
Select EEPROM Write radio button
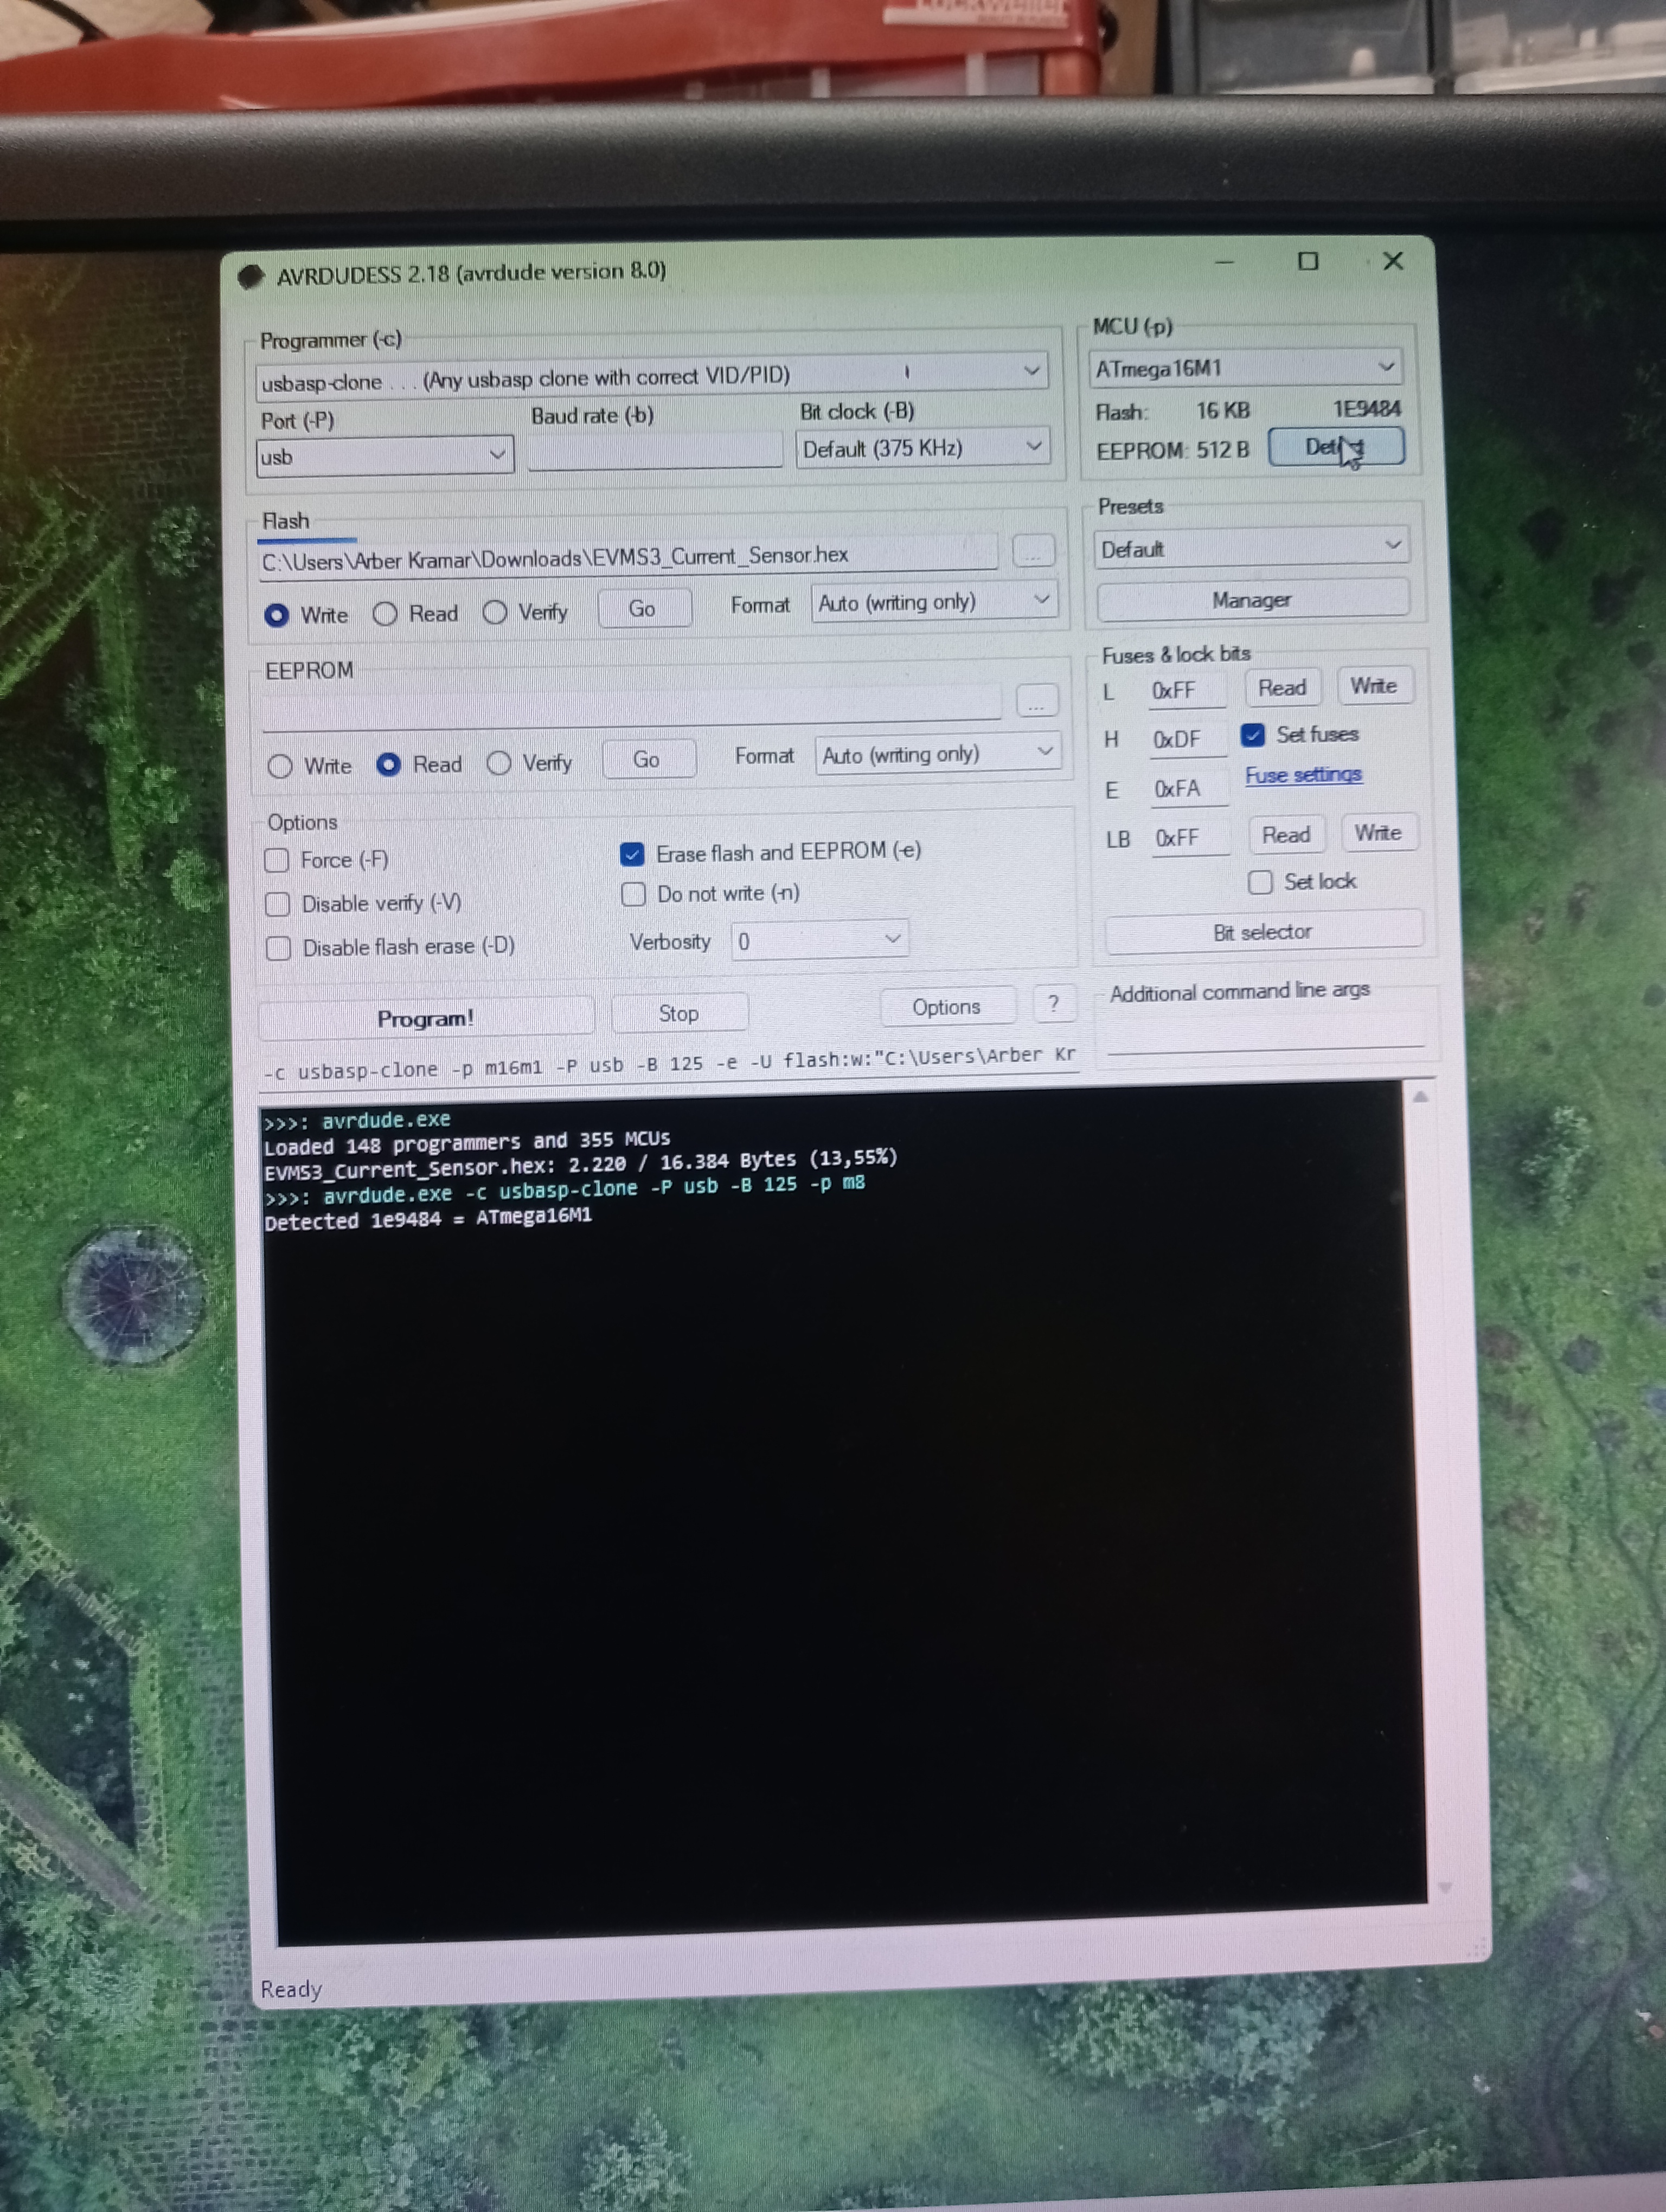(x=280, y=767)
